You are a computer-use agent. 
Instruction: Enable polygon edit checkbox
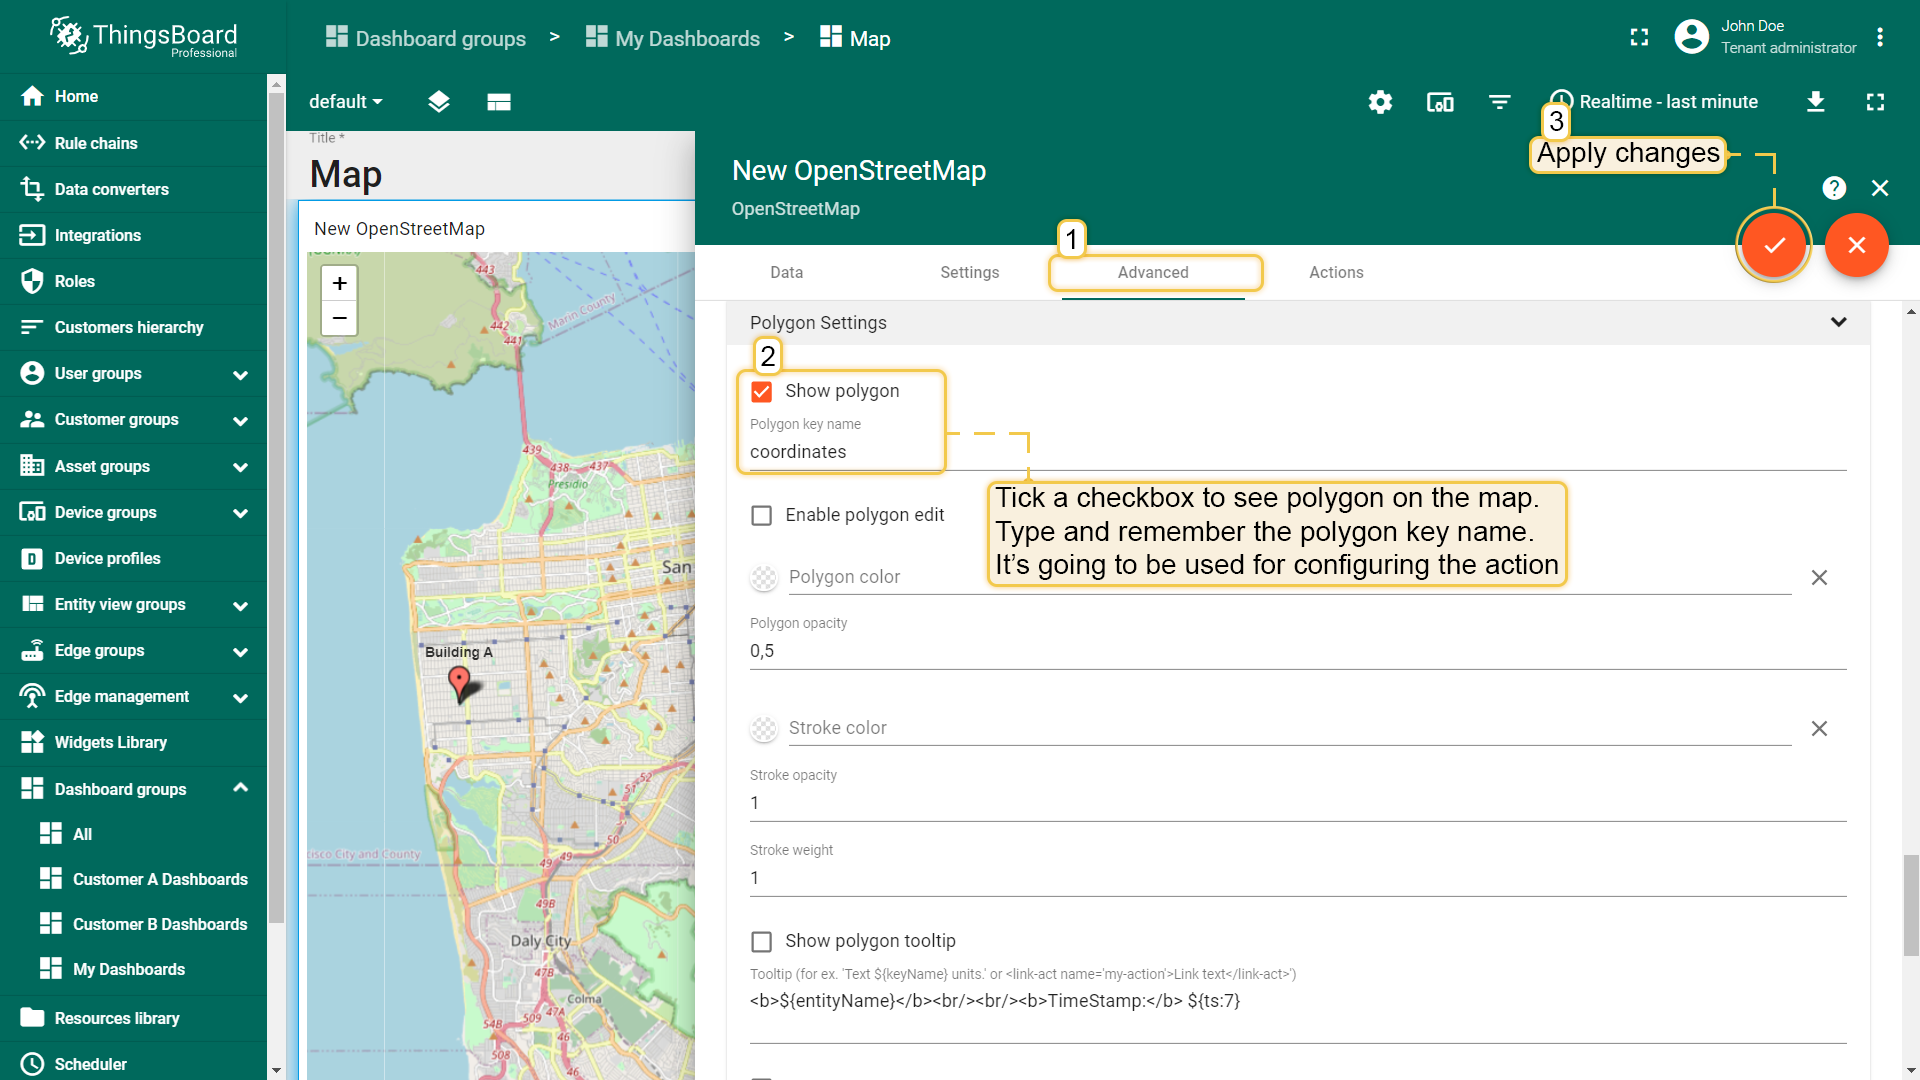tap(762, 515)
